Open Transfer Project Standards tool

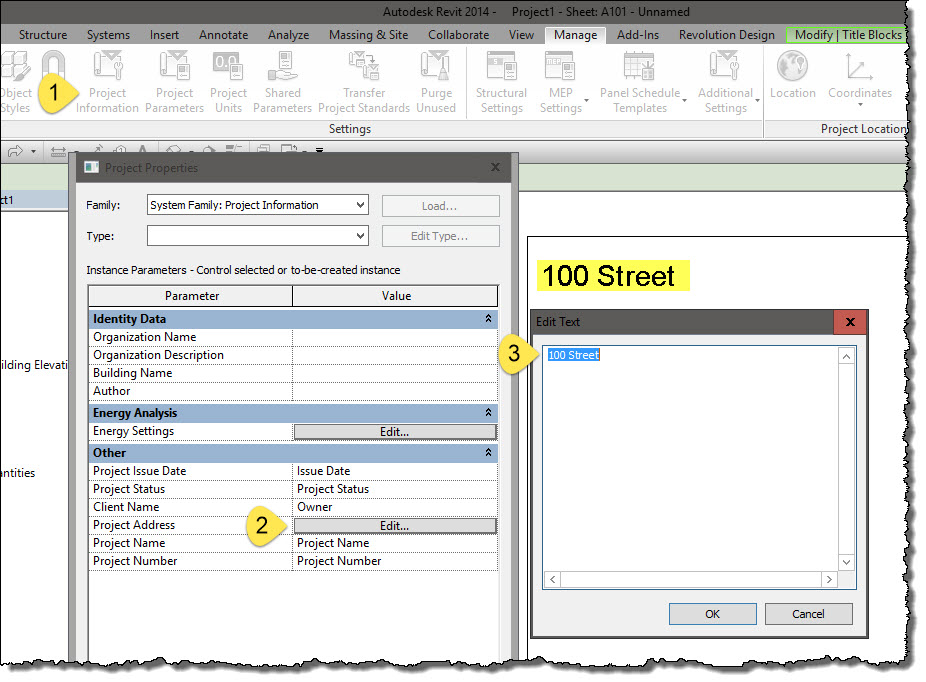[364, 83]
